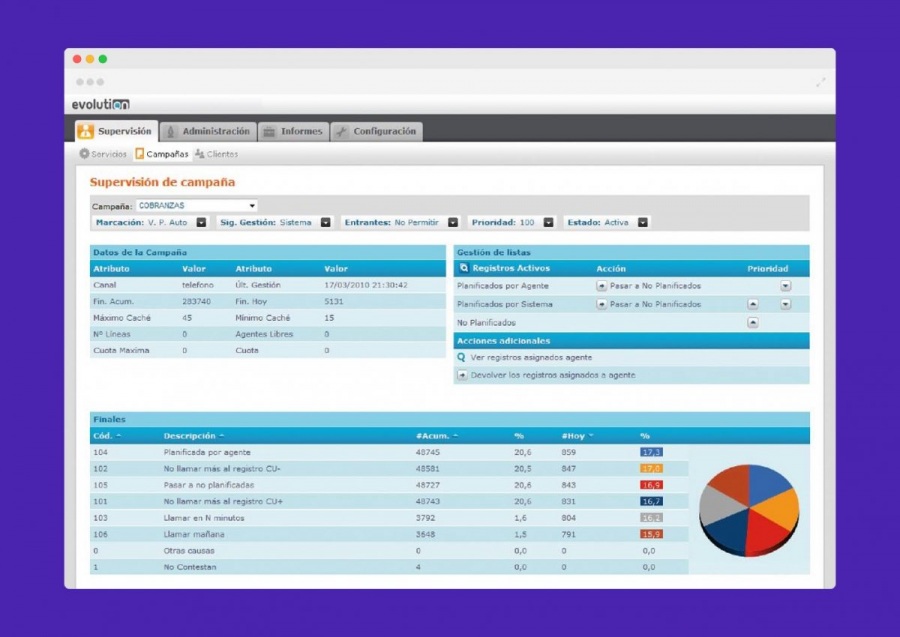Viewport: 900px width, 637px height.
Task: Click the Devolver registros arrow icon
Action: click(x=462, y=375)
